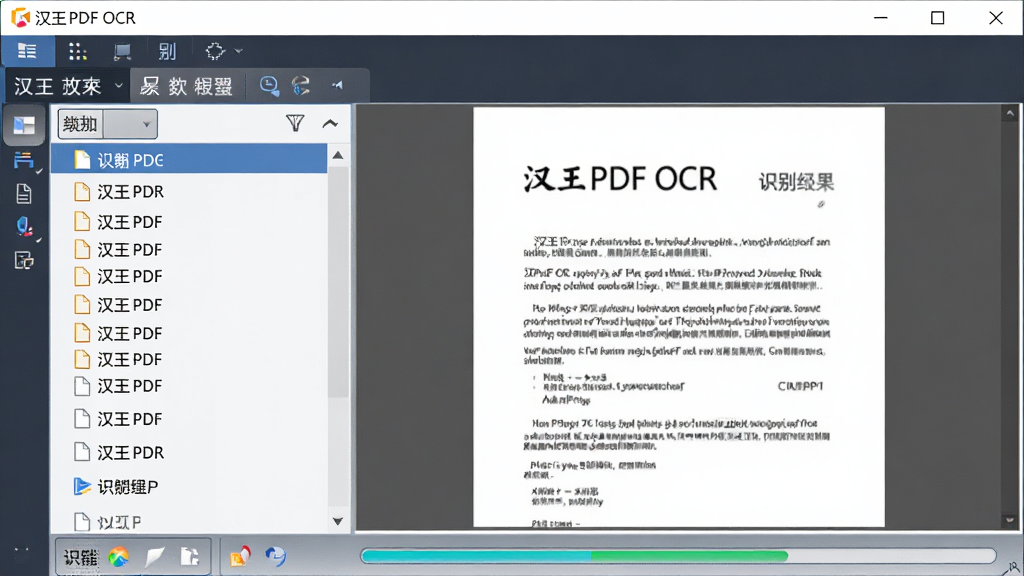Click file list scrollbar up arrow
This screenshot has height=576, width=1024.
338,155
